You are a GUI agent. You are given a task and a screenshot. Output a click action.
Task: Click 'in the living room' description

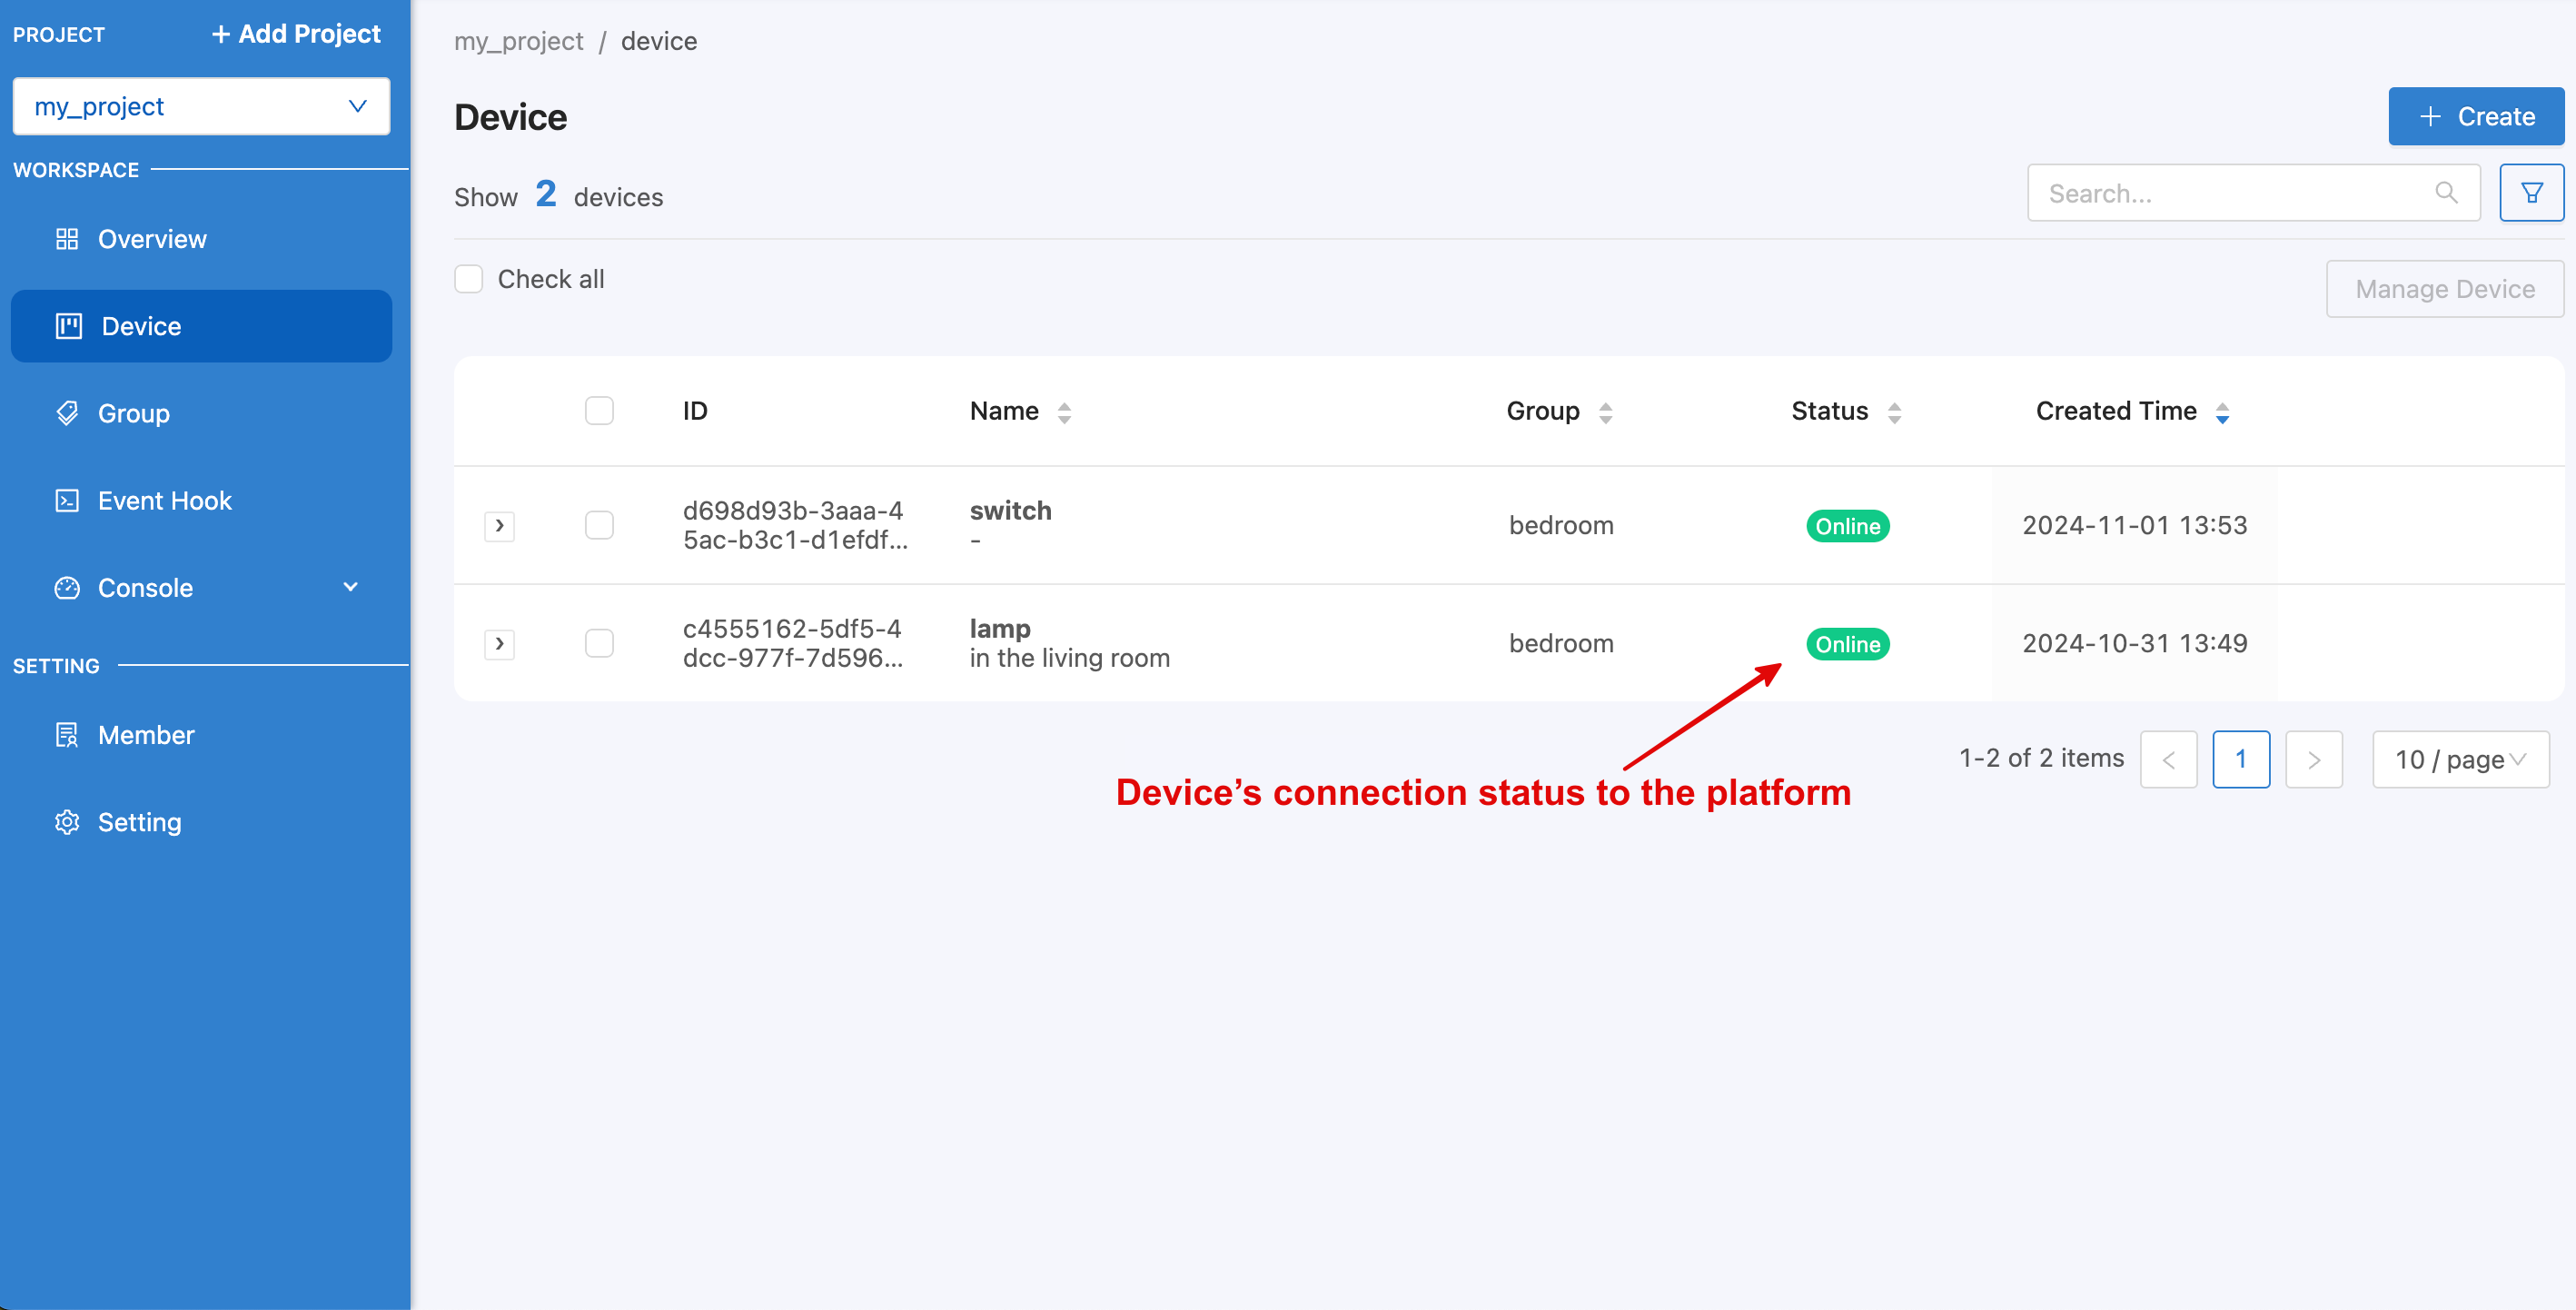click(1069, 658)
